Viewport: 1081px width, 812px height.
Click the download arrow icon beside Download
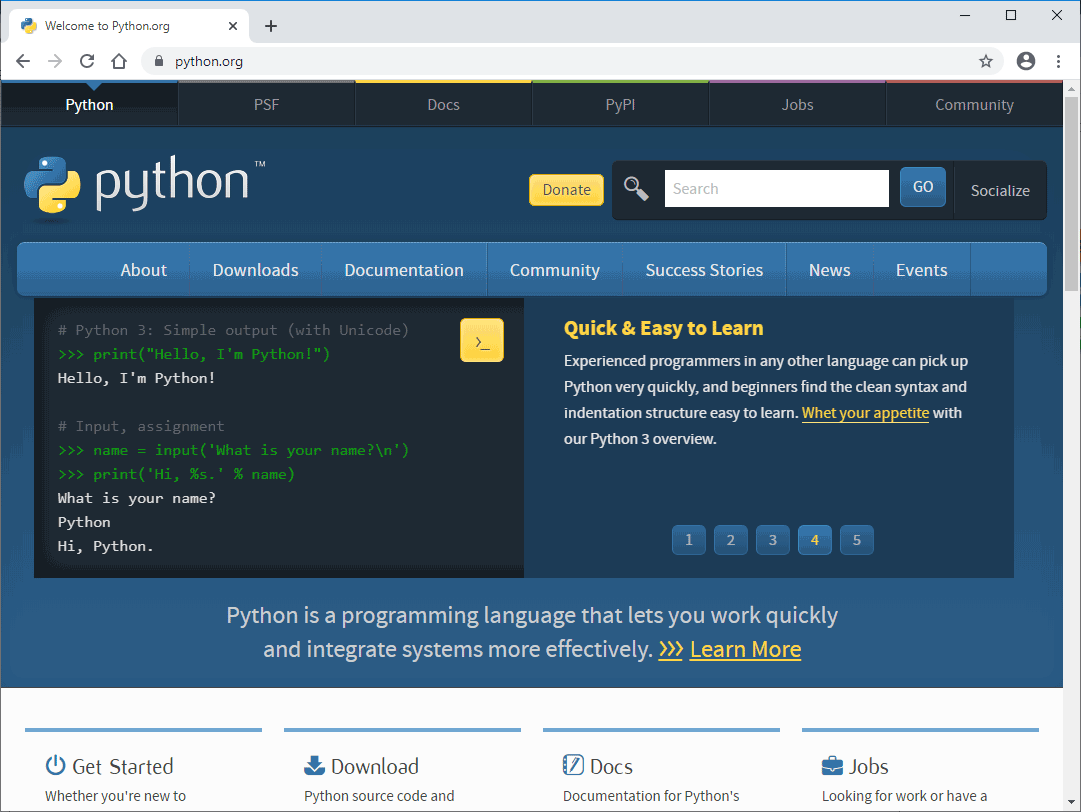tap(314, 765)
